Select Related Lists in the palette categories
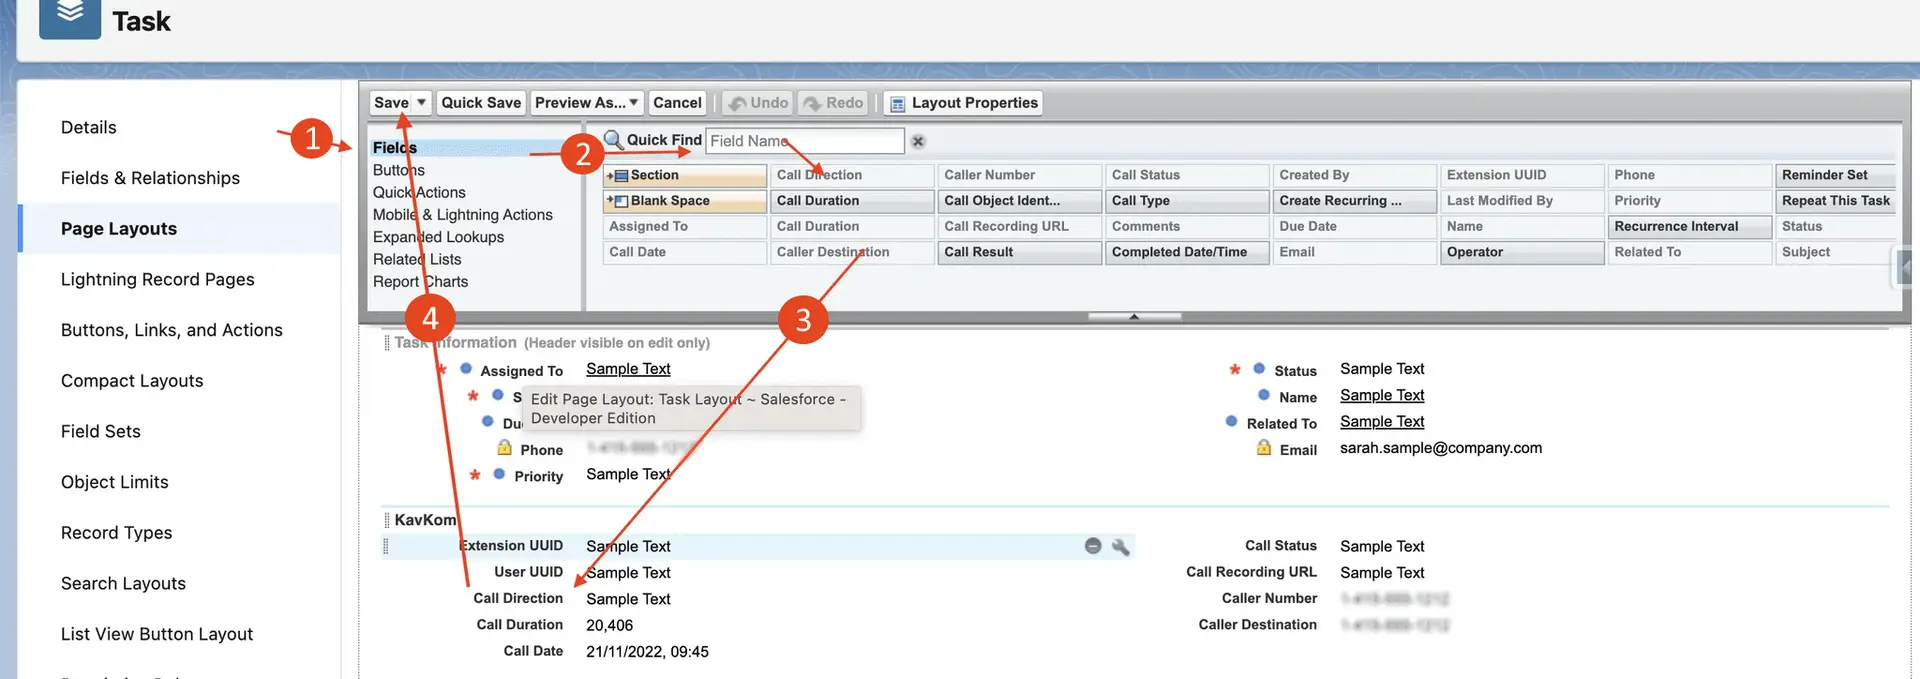 417,260
